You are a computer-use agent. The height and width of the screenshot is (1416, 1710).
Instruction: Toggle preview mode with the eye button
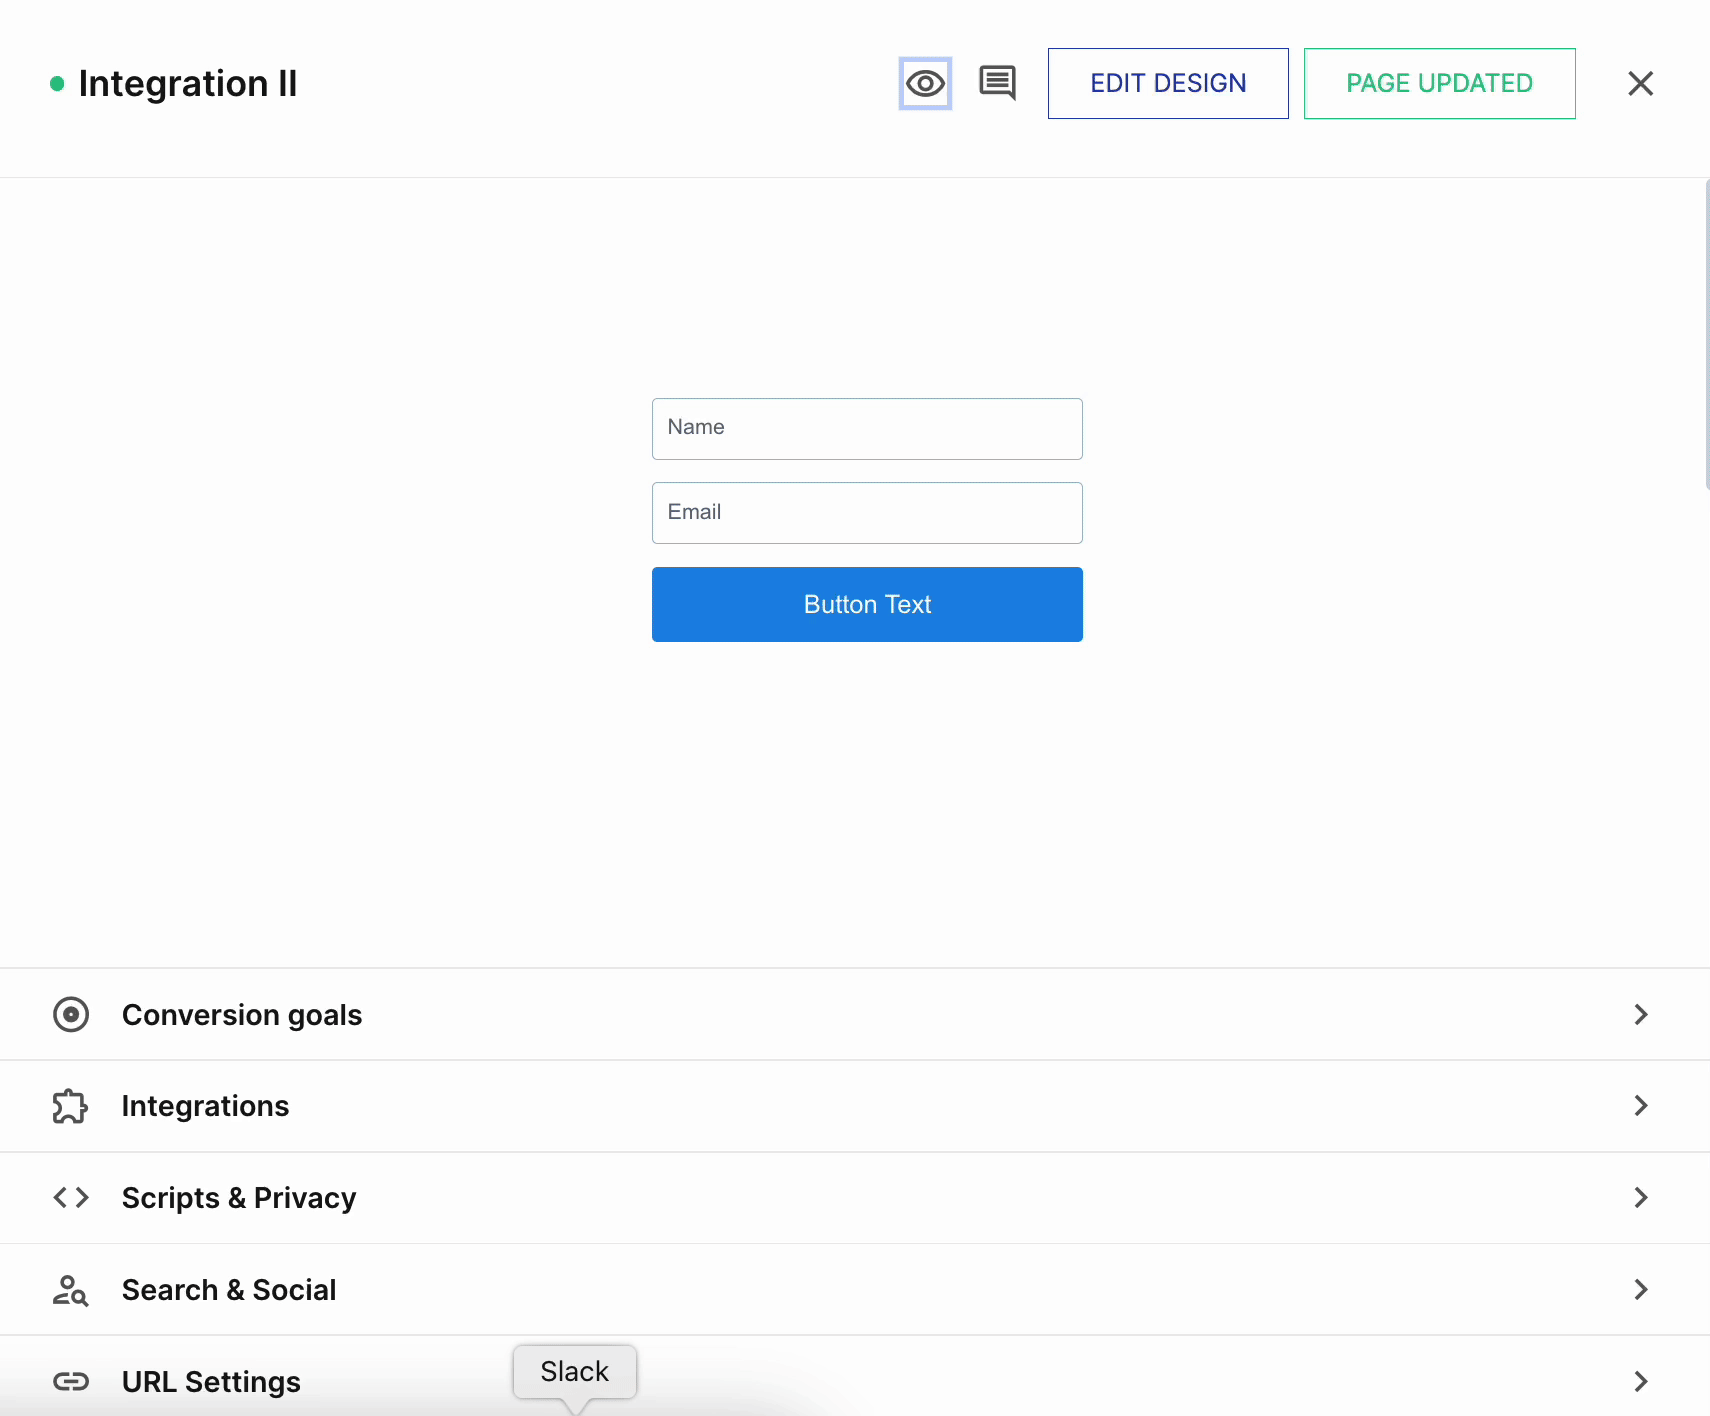click(924, 83)
